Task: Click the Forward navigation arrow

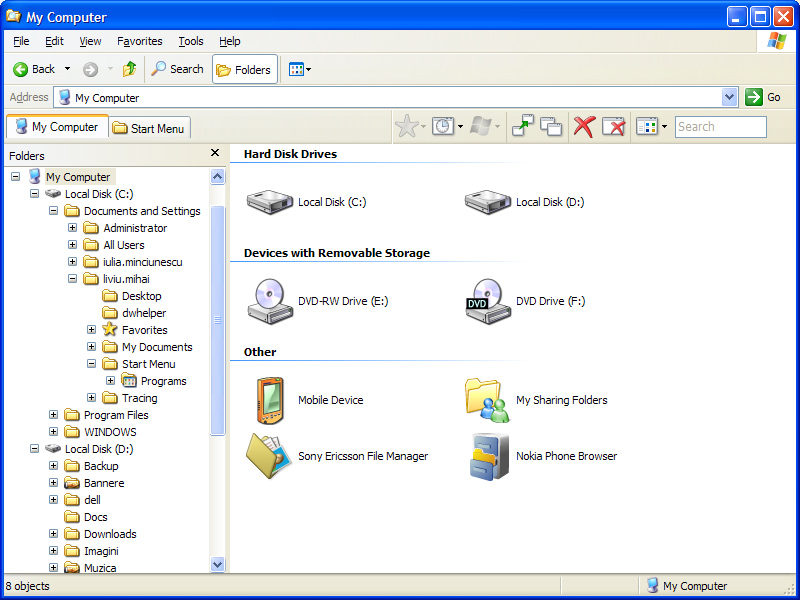Action: click(90, 69)
